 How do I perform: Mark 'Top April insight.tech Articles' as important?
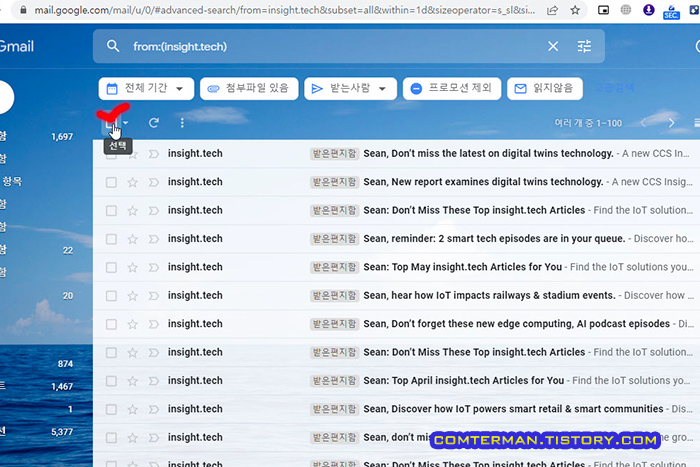pos(154,381)
